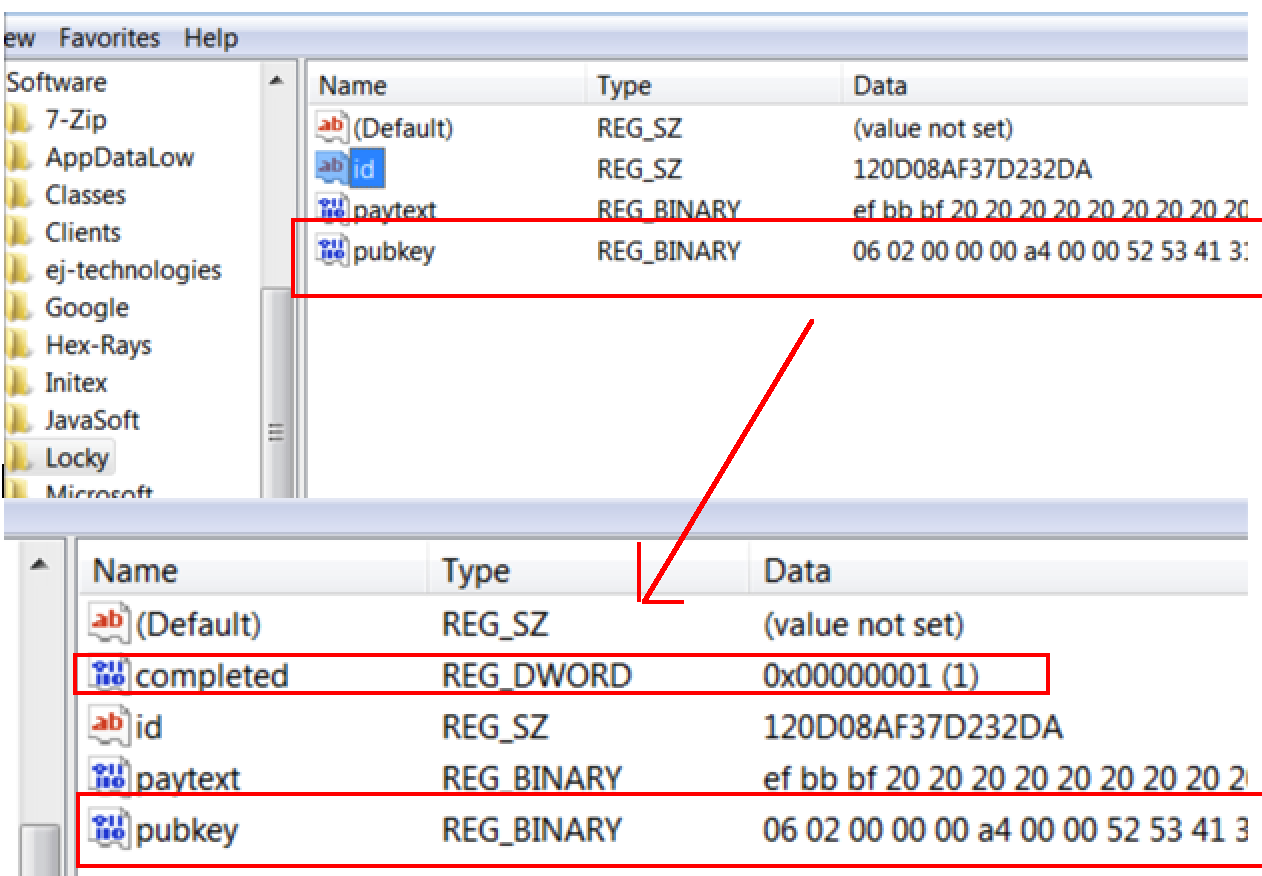Click the binary icon beside completed value

tap(108, 675)
